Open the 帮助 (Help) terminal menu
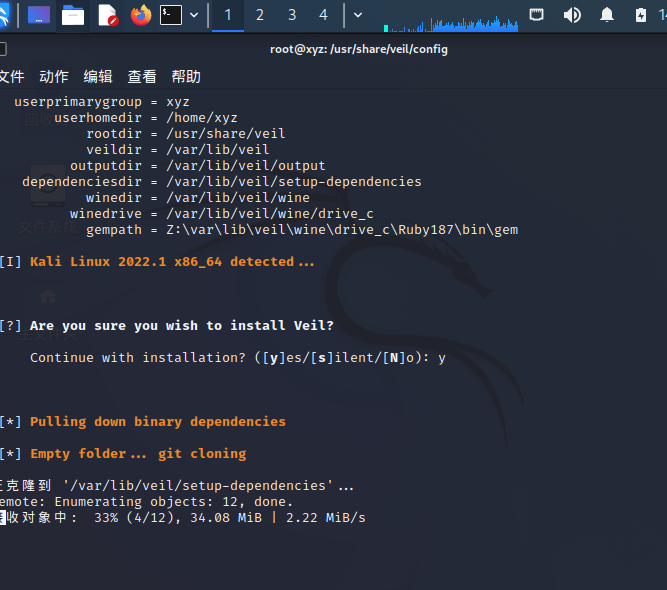Viewport: 667px width, 590px height. coord(186,77)
